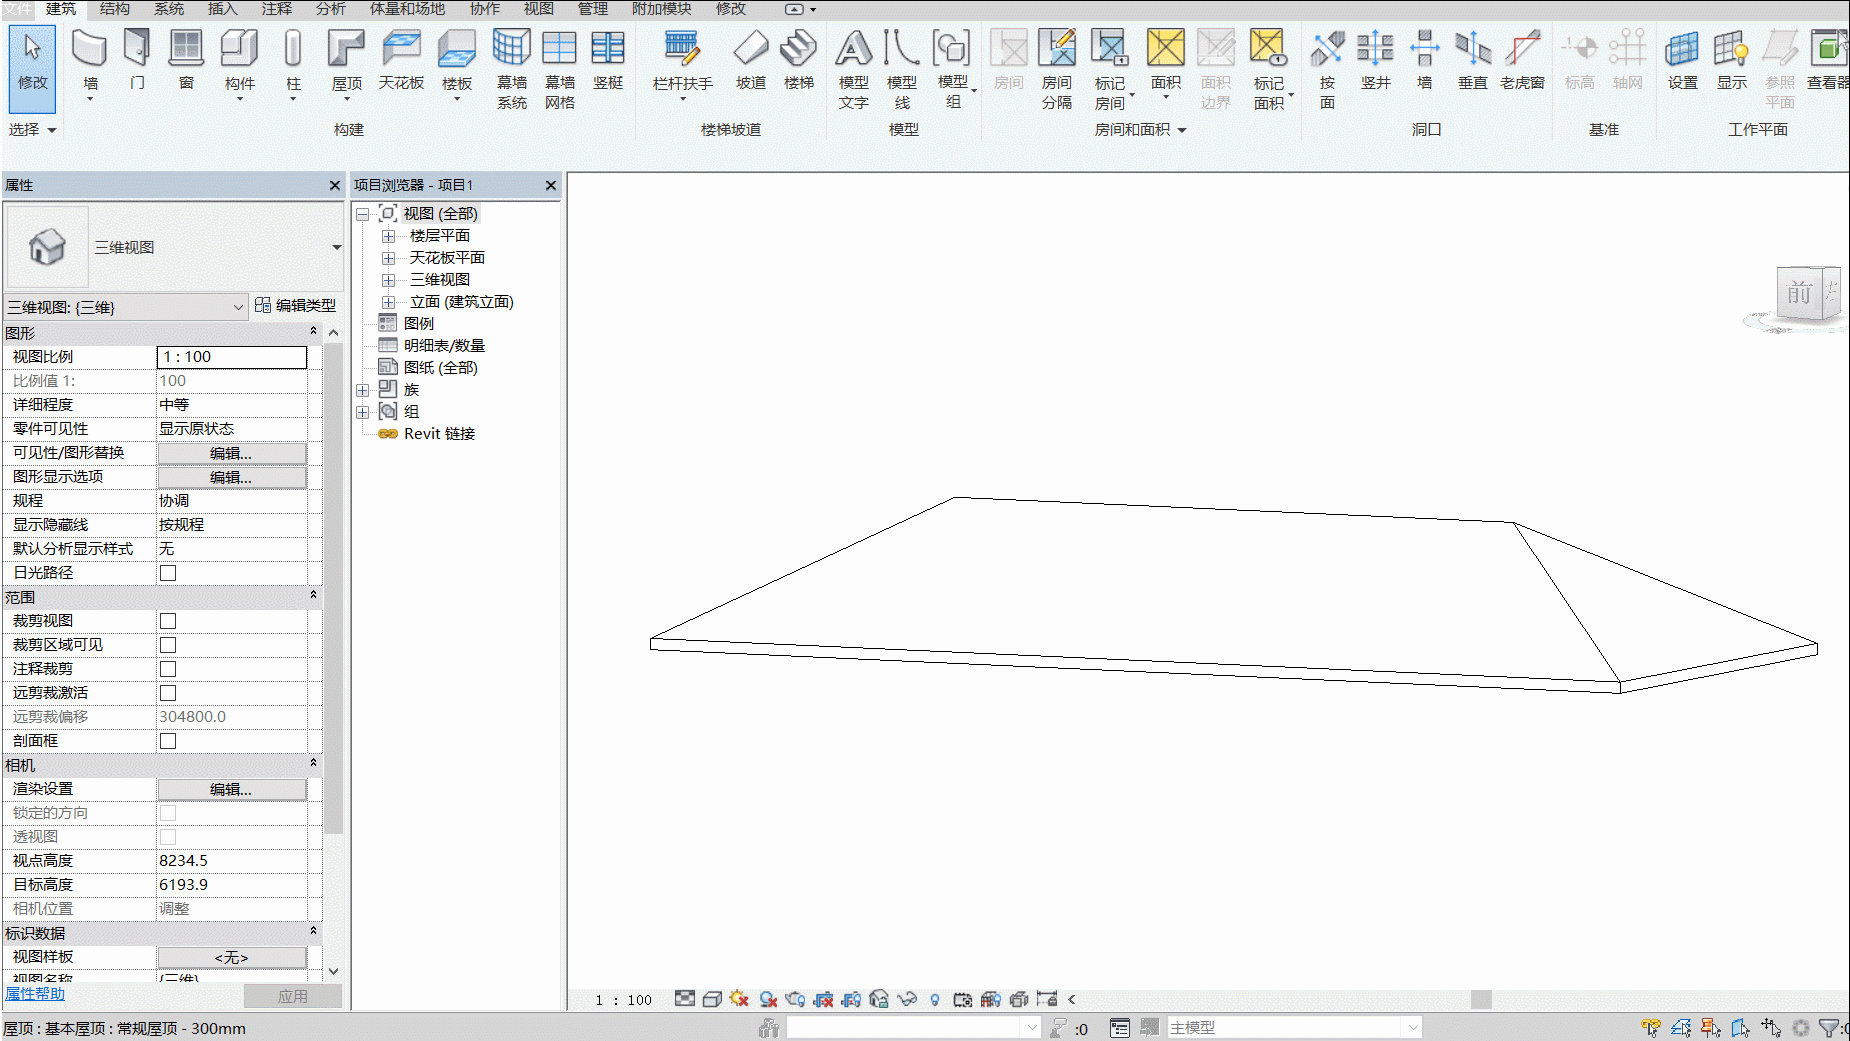The width and height of the screenshot is (1850, 1041).
Task: Select the 栏杆扶手 (Railing) tool
Action: 682,61
